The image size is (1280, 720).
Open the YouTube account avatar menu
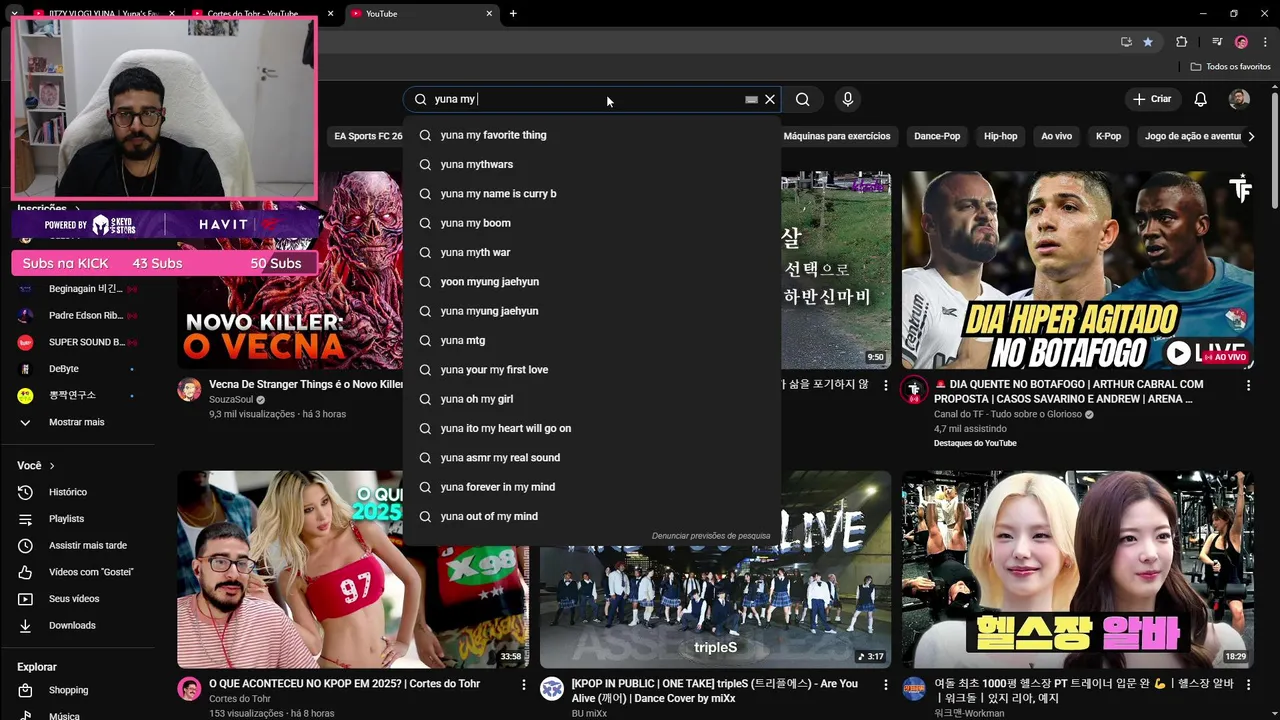pos(1239,99)
